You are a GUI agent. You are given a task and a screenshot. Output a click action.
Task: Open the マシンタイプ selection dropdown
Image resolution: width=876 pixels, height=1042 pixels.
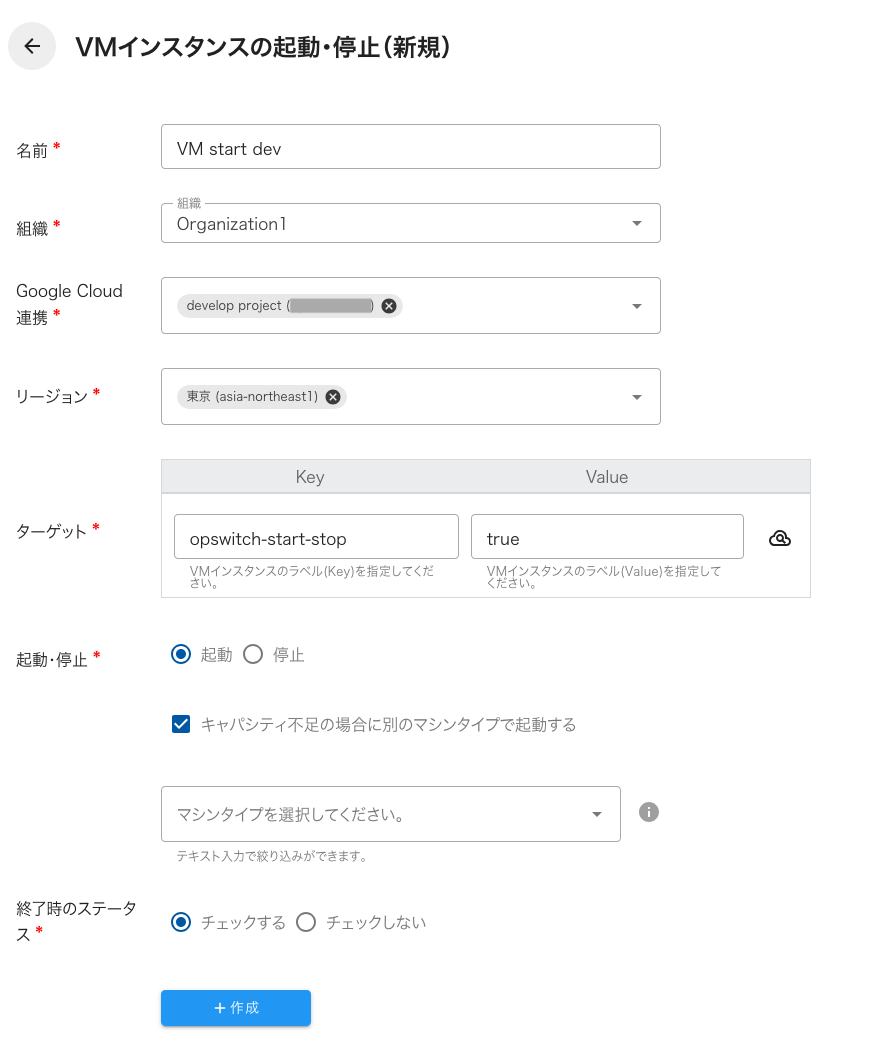pos(597,813)
